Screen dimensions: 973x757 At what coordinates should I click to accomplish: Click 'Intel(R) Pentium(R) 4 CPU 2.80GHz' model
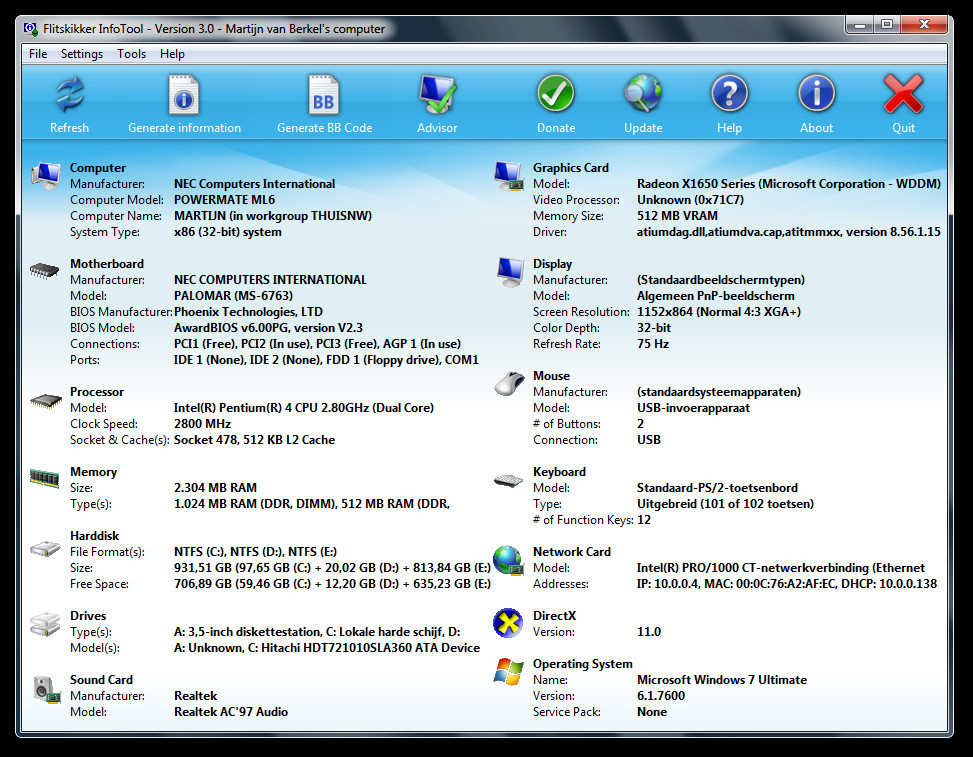271,408
